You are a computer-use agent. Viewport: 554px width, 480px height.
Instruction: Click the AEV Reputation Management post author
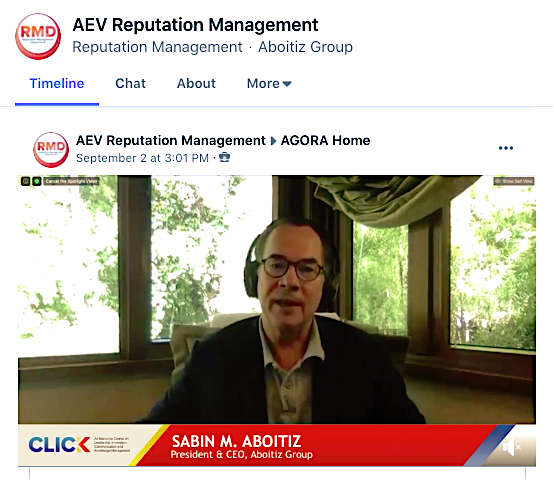(x=171, y=141)
